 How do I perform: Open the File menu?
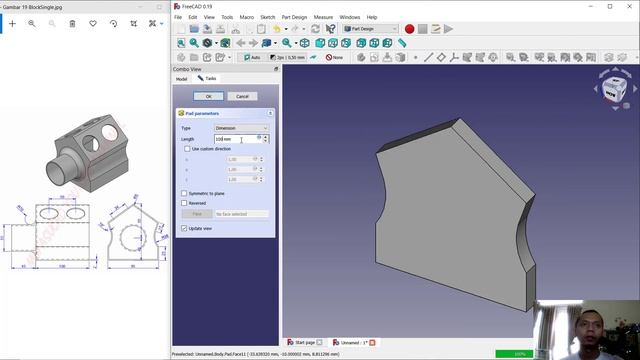point(178,17)
